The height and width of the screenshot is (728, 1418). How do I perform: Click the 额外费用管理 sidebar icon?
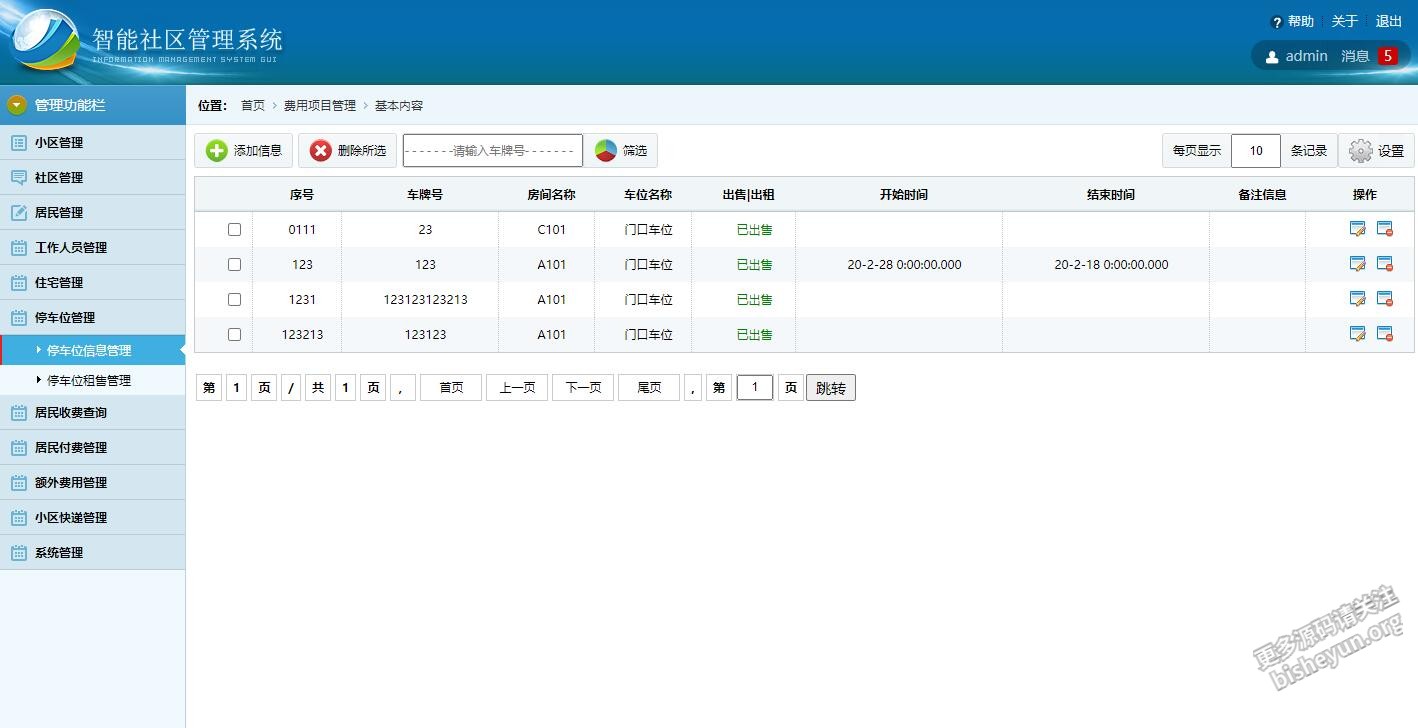tap(18, 482)
